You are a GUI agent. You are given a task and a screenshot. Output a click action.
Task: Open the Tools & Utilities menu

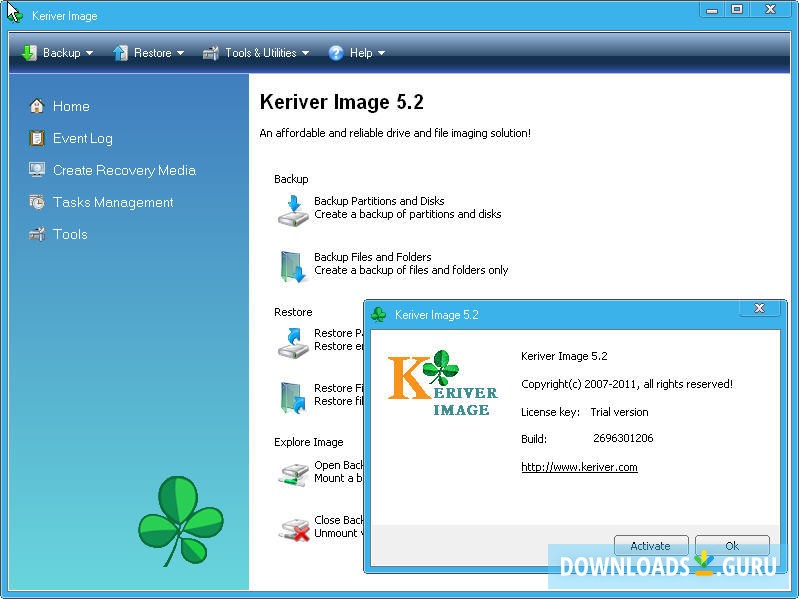coord(256,52)
